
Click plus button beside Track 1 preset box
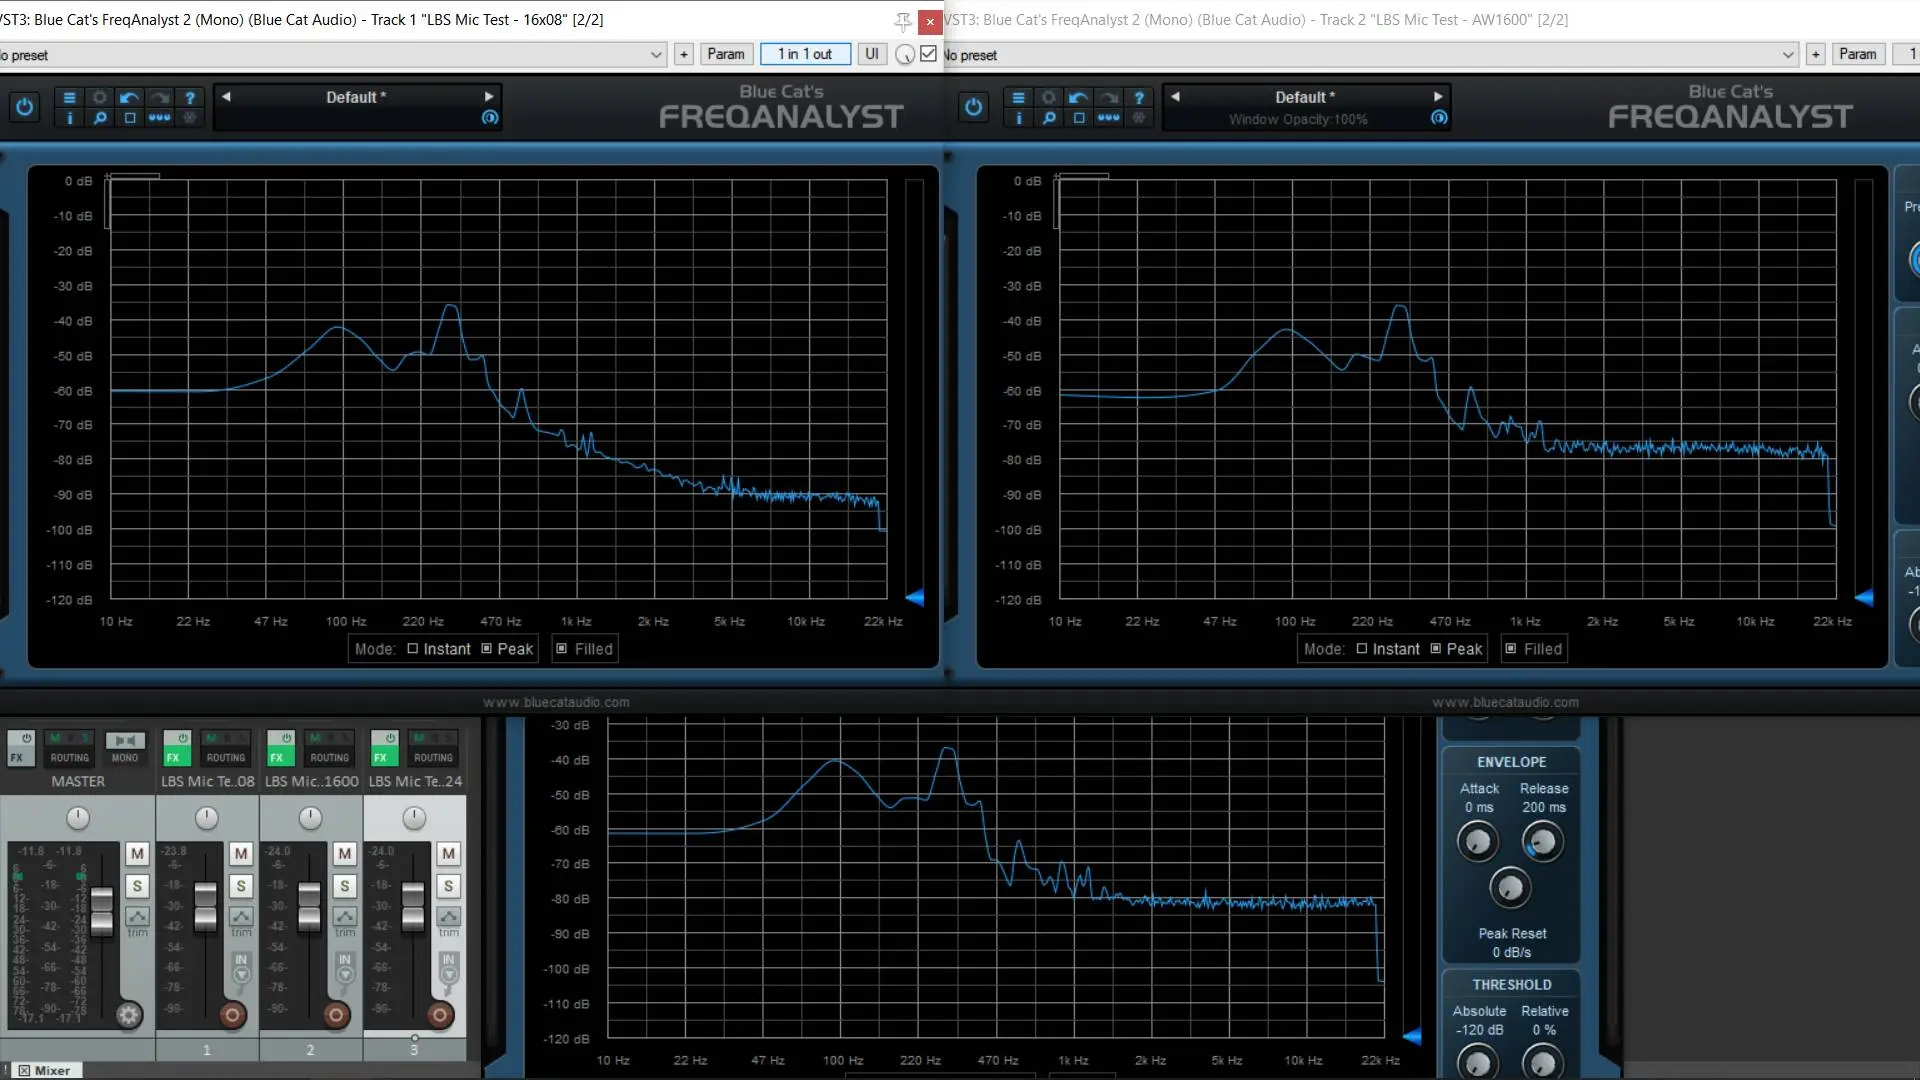click(684, 54)
